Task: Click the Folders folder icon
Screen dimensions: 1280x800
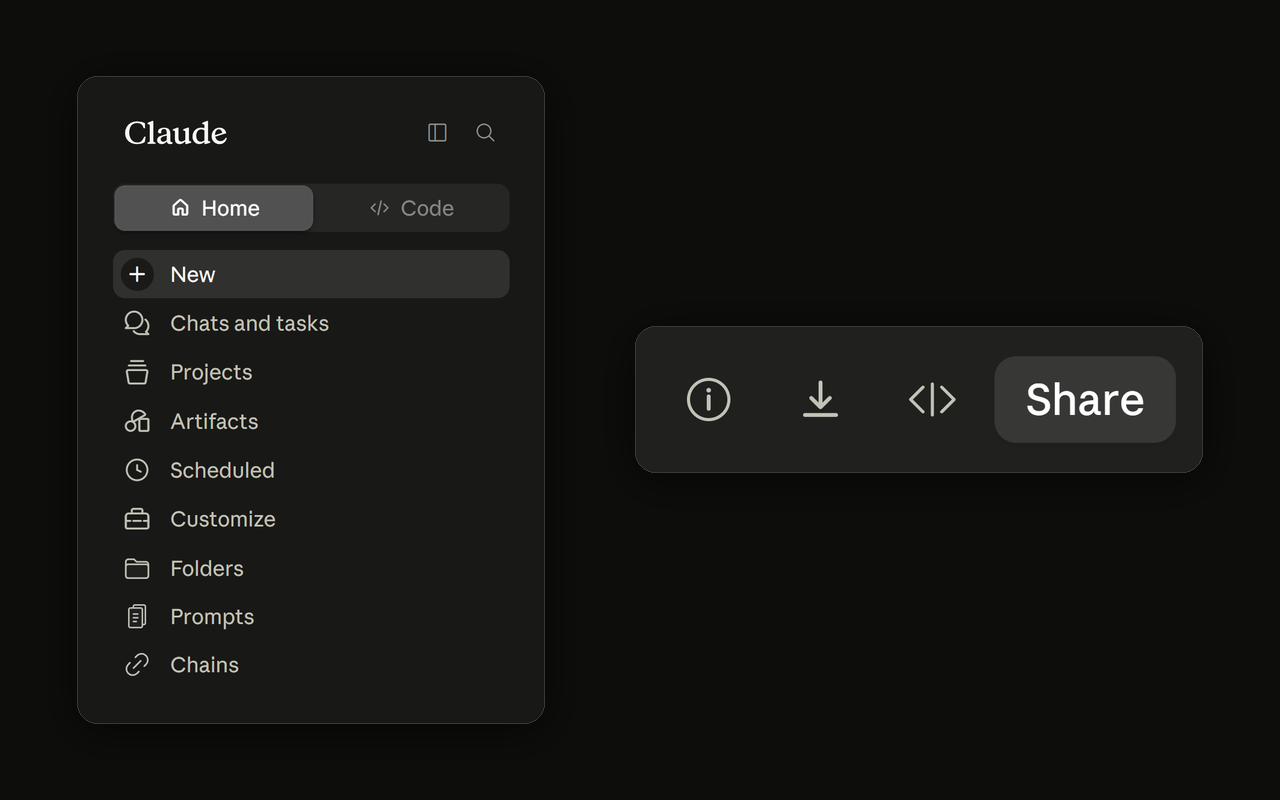Action: click(x=137, y=568)
